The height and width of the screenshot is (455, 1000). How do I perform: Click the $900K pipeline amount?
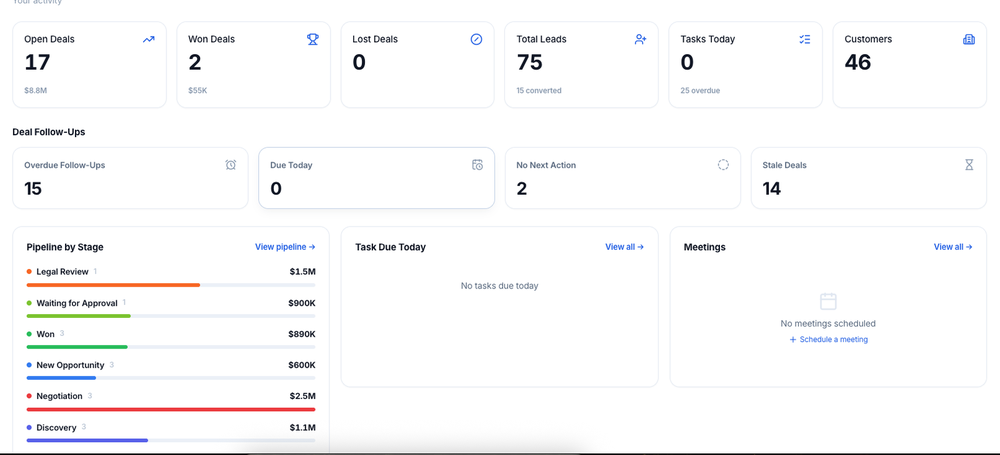pos(302,303)
